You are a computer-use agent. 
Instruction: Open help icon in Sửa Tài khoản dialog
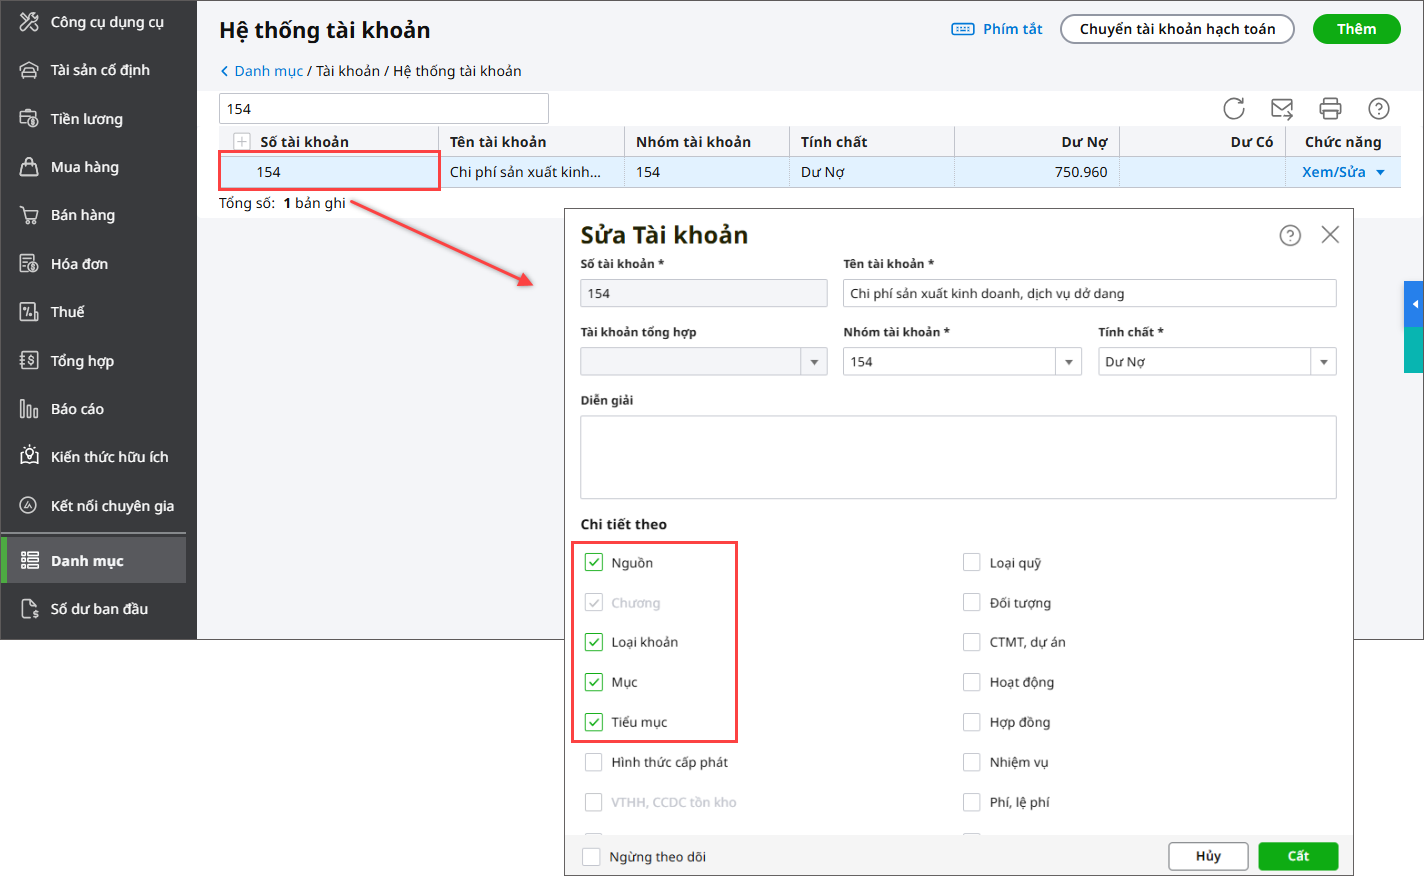1290,235
